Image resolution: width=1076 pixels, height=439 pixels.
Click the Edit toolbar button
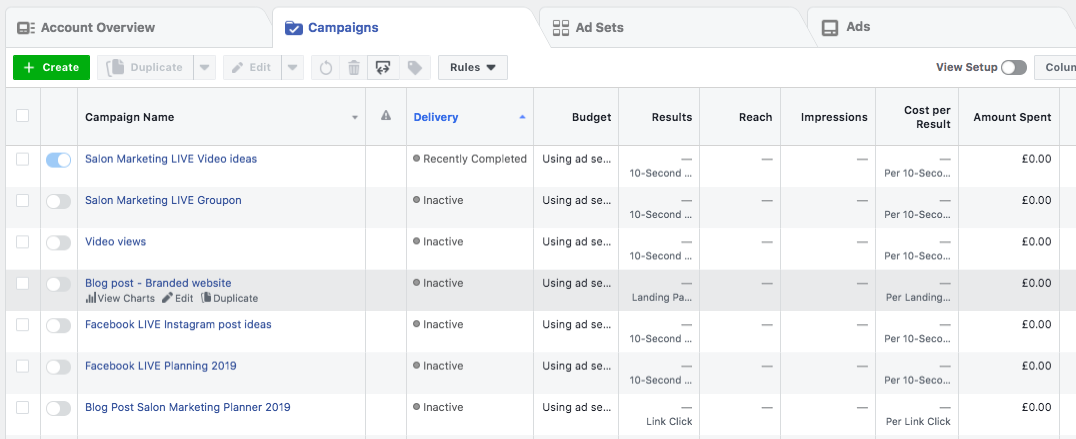click(x=252, y=67)
